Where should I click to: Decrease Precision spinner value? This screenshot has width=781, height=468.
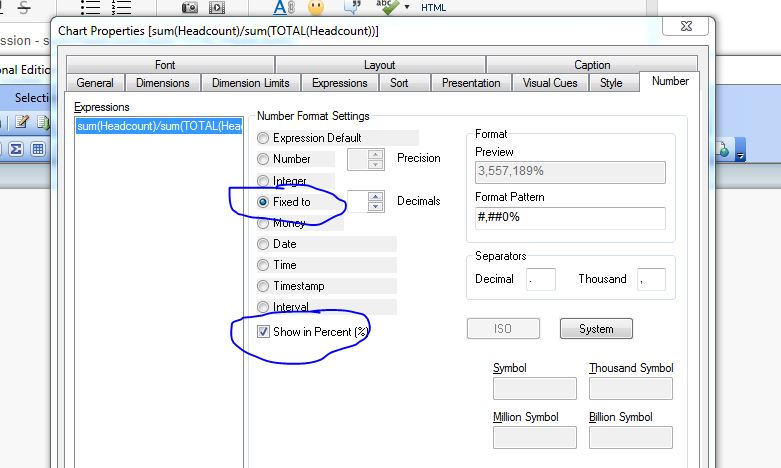click(x=376, y=165)
